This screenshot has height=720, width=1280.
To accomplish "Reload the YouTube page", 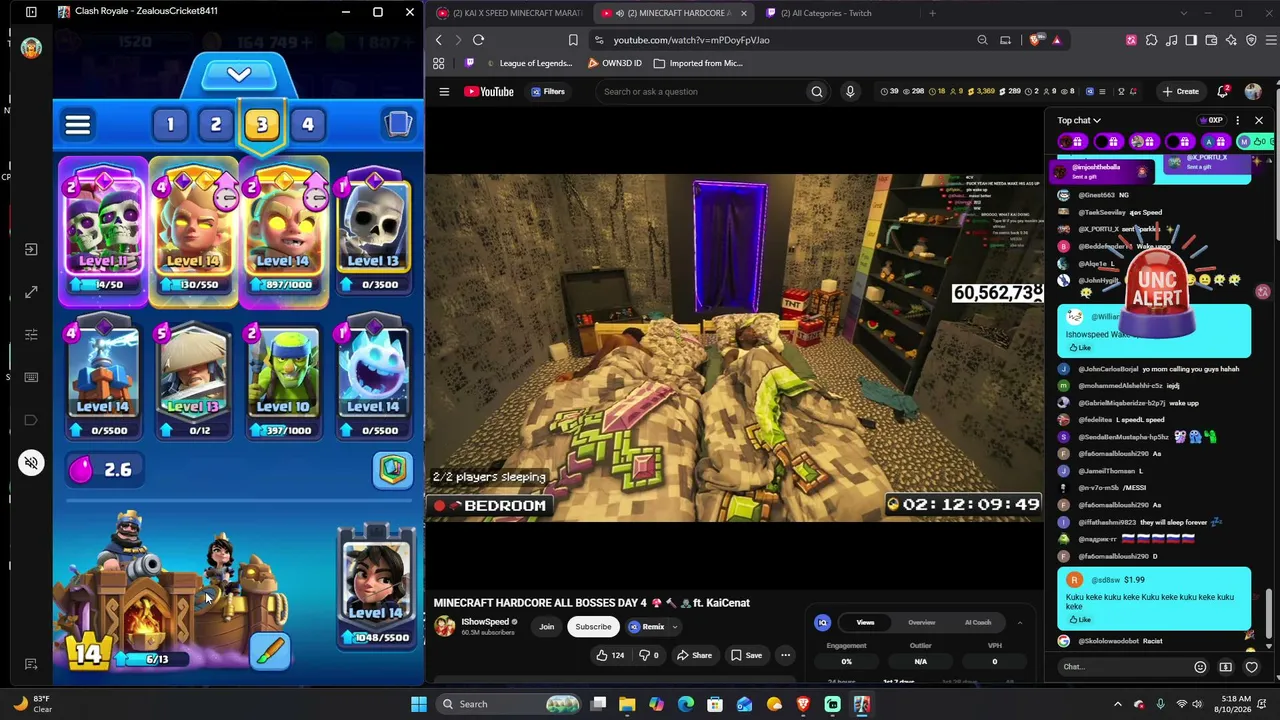I will [x=478, y=40].
